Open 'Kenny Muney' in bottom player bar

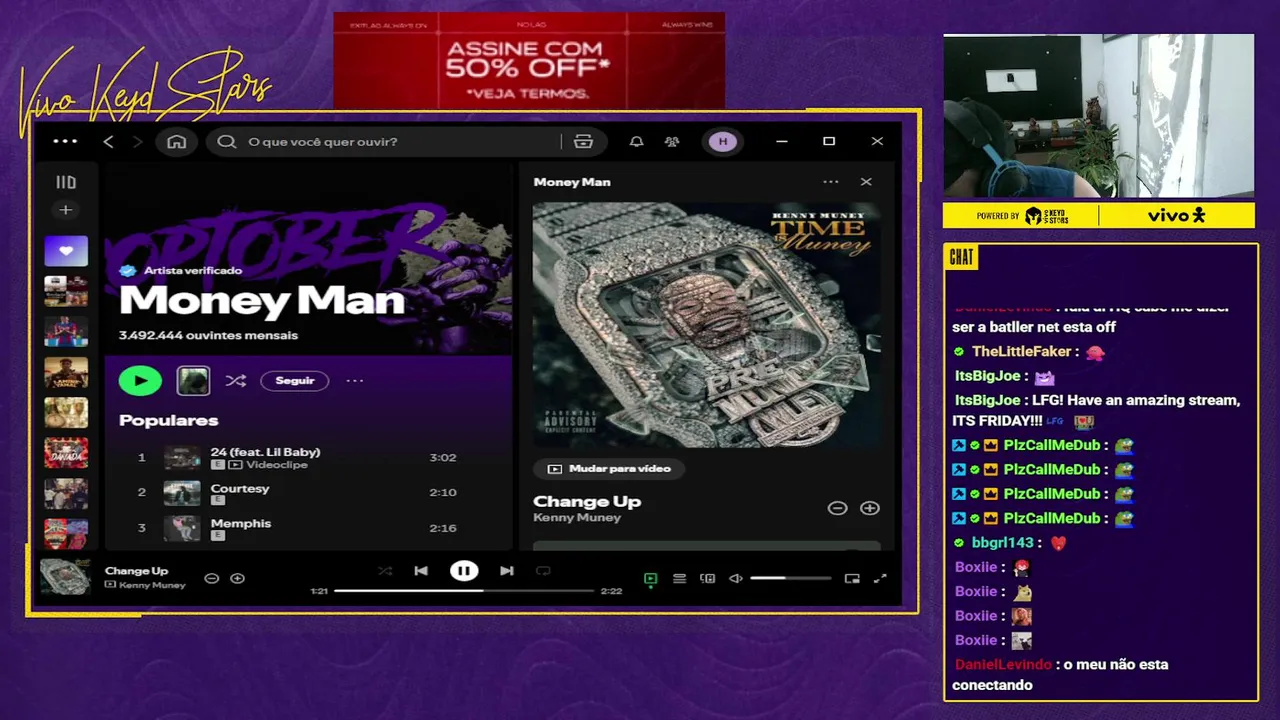tap(152, 585)
